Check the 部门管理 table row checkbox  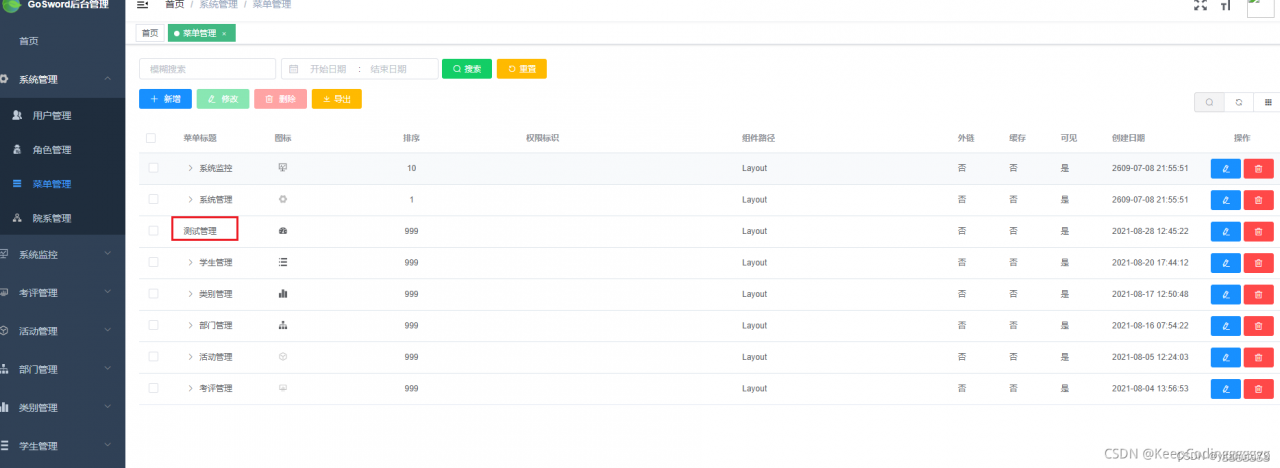click(153, 325)
